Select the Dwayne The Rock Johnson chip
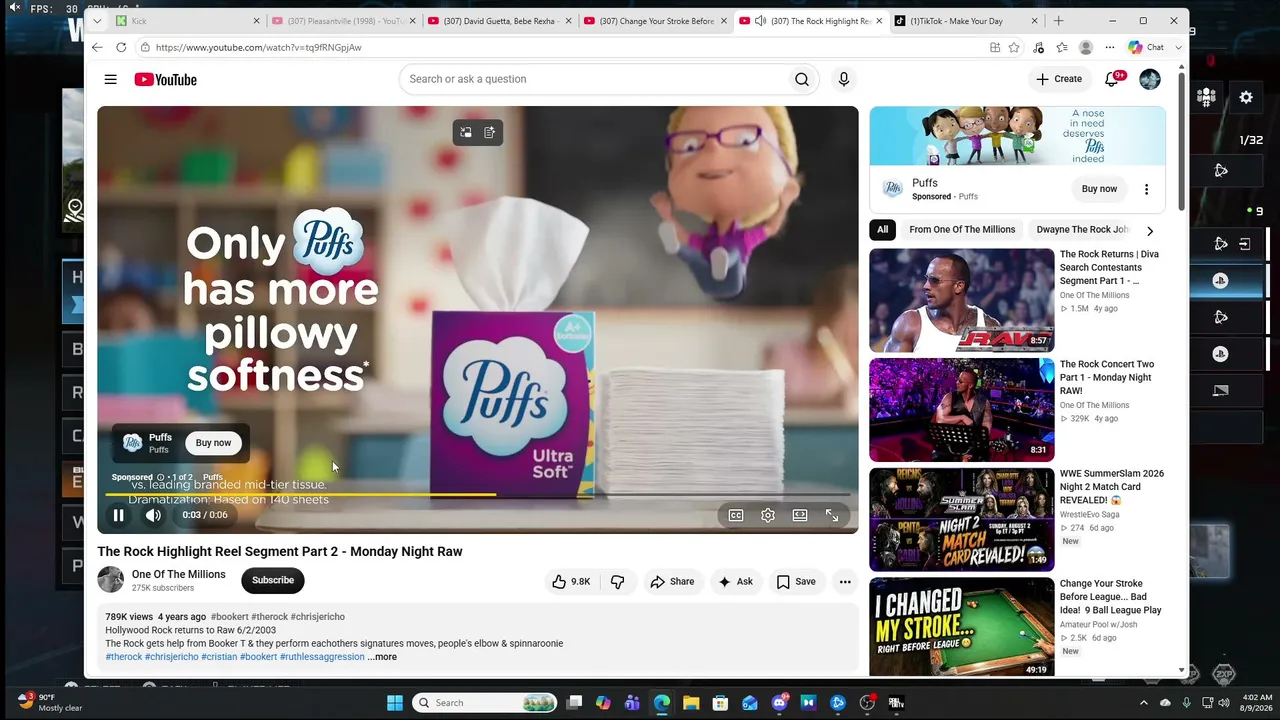The height and width of the screenshot is (720, 1280). tap(1083, 230)
